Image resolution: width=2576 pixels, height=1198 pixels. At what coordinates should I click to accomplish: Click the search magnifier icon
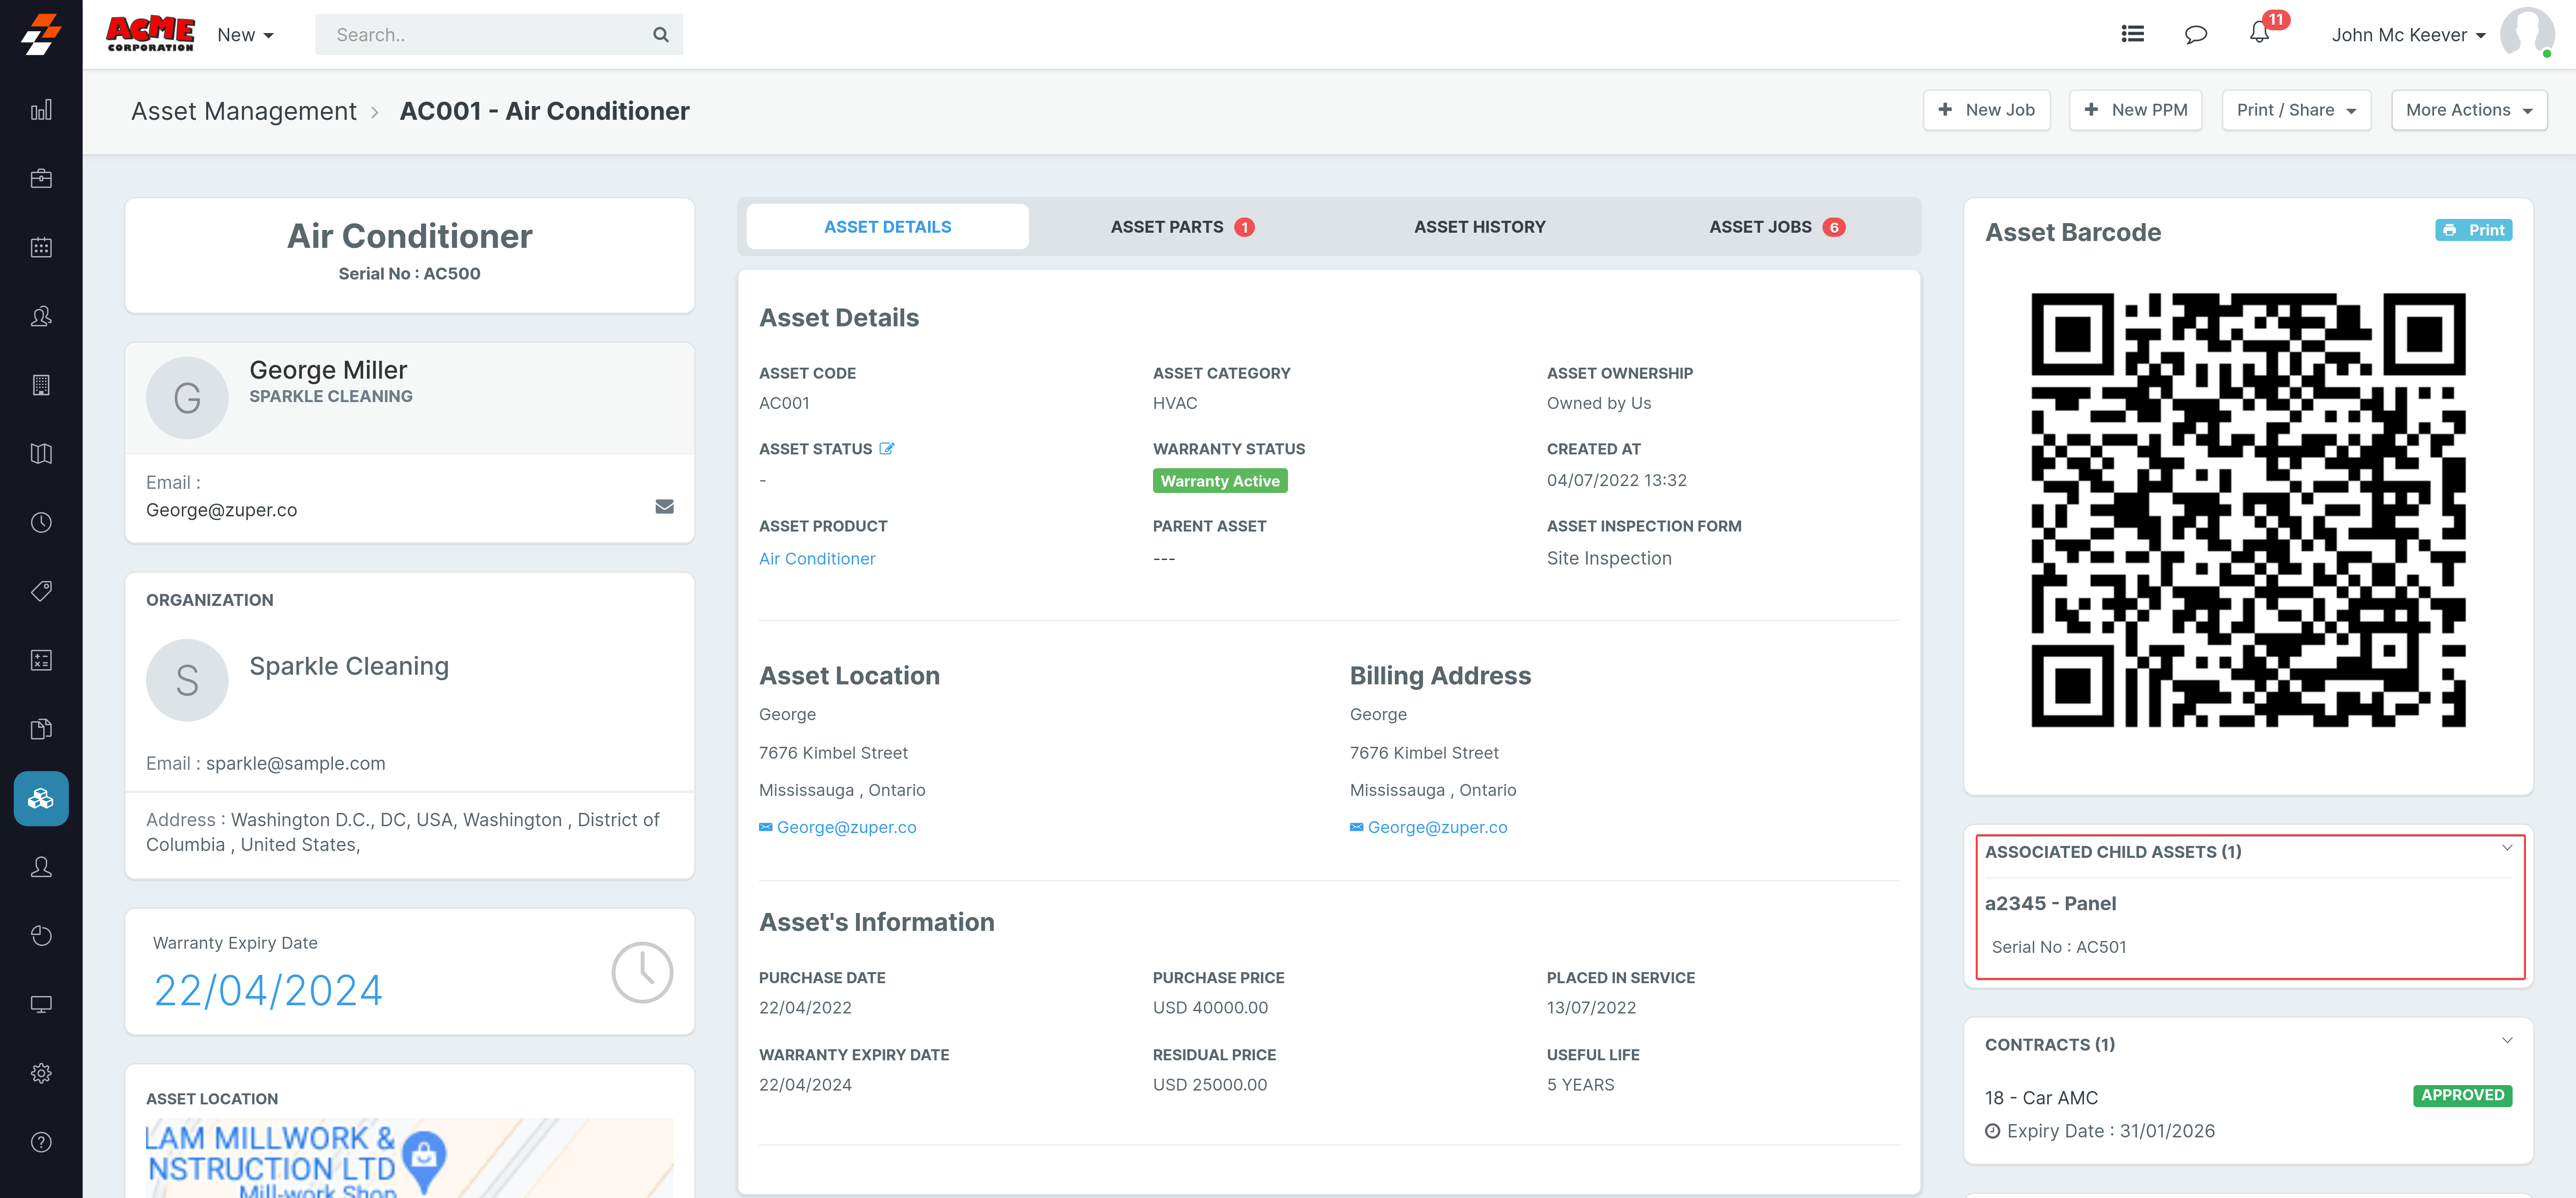660,35
